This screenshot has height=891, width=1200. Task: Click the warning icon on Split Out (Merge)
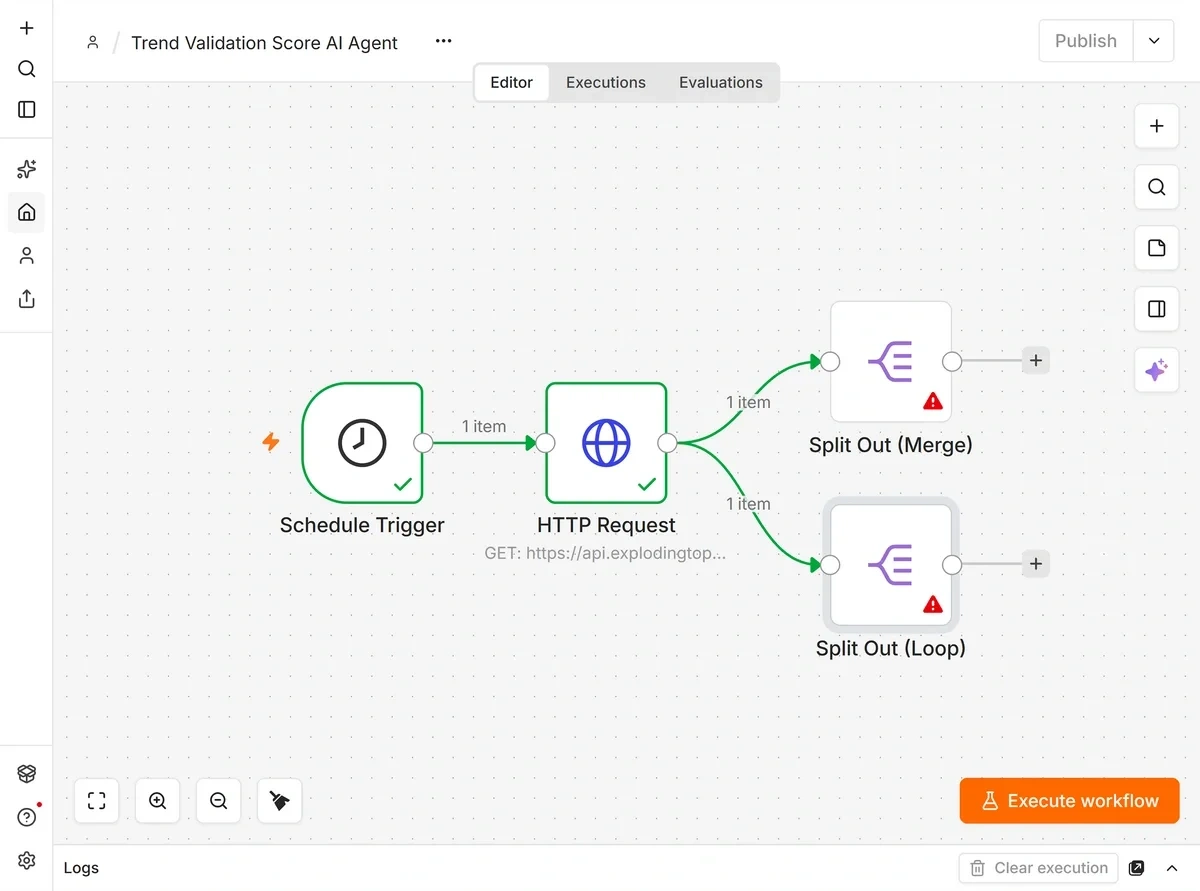(933, 401)
